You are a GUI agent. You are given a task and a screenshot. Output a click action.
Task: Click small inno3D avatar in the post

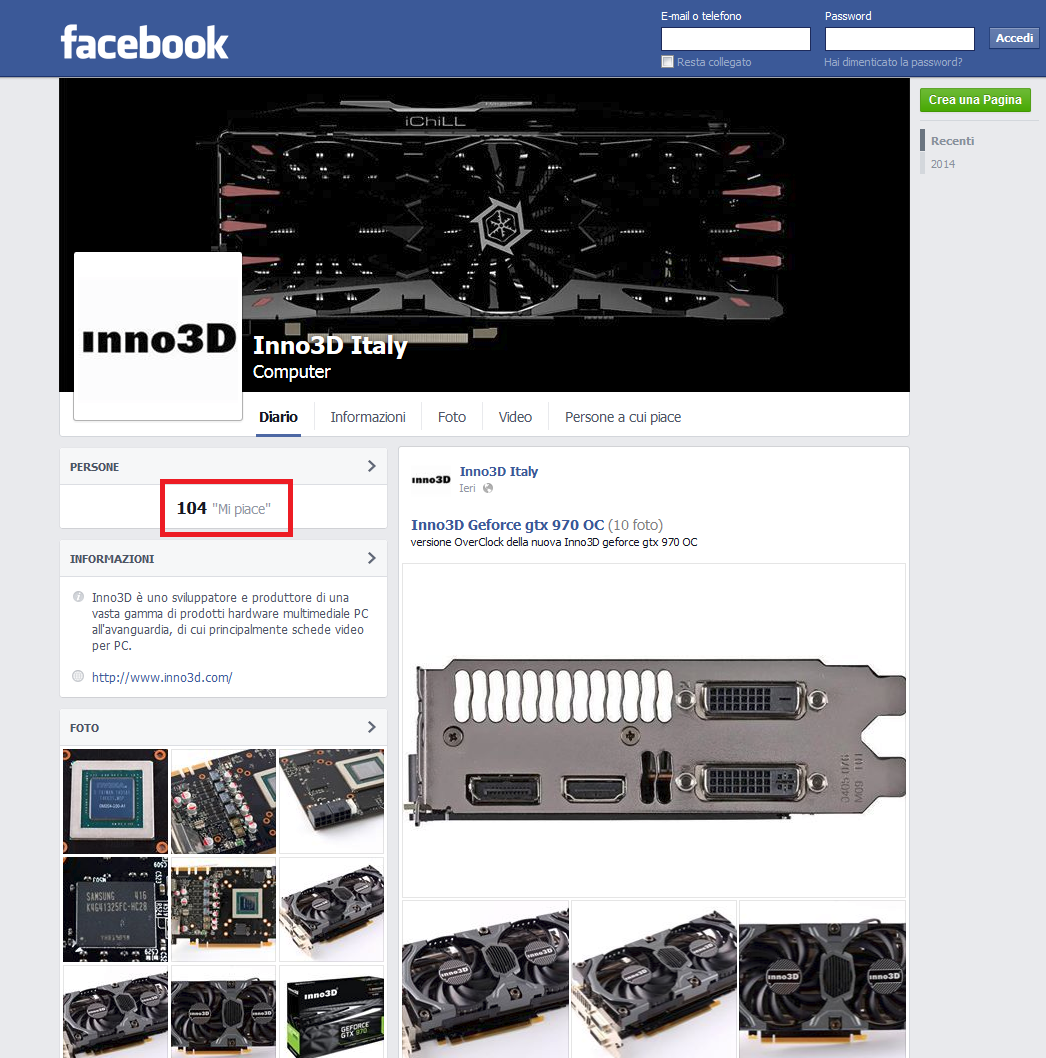click(x=431, y=480)
